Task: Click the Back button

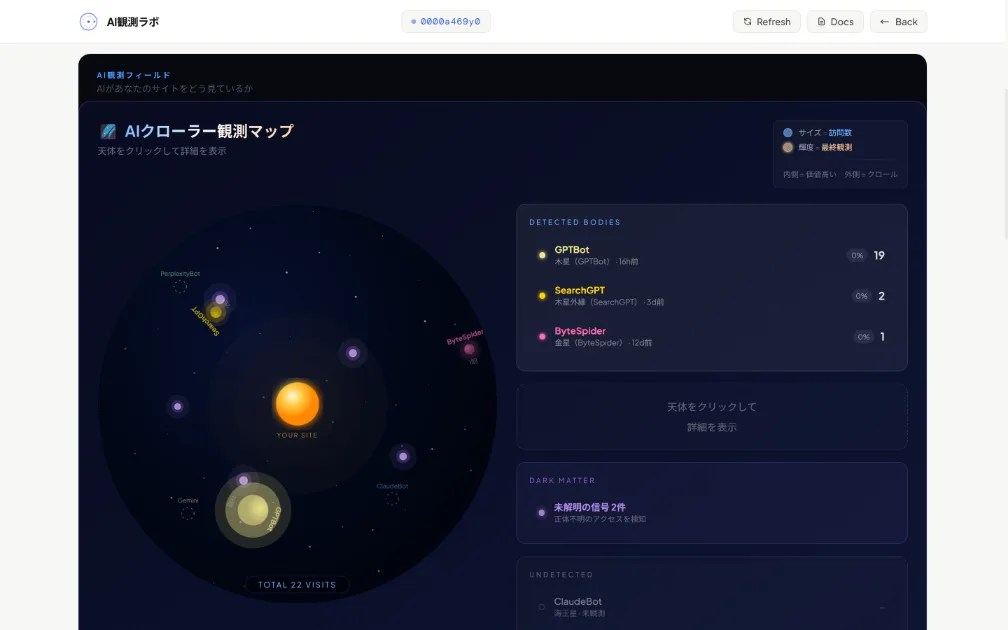Action: pos(898,21)
